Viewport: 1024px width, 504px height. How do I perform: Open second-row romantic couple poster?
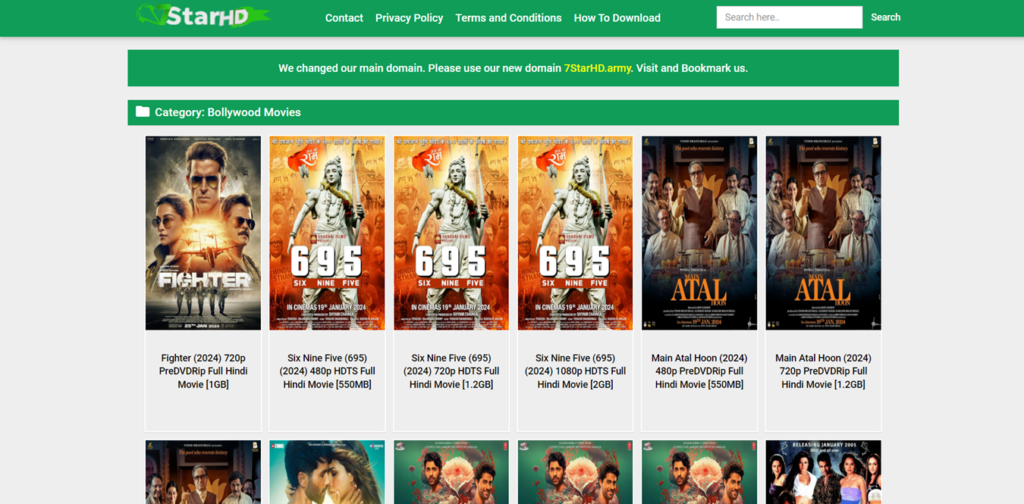tap(327, 472)
